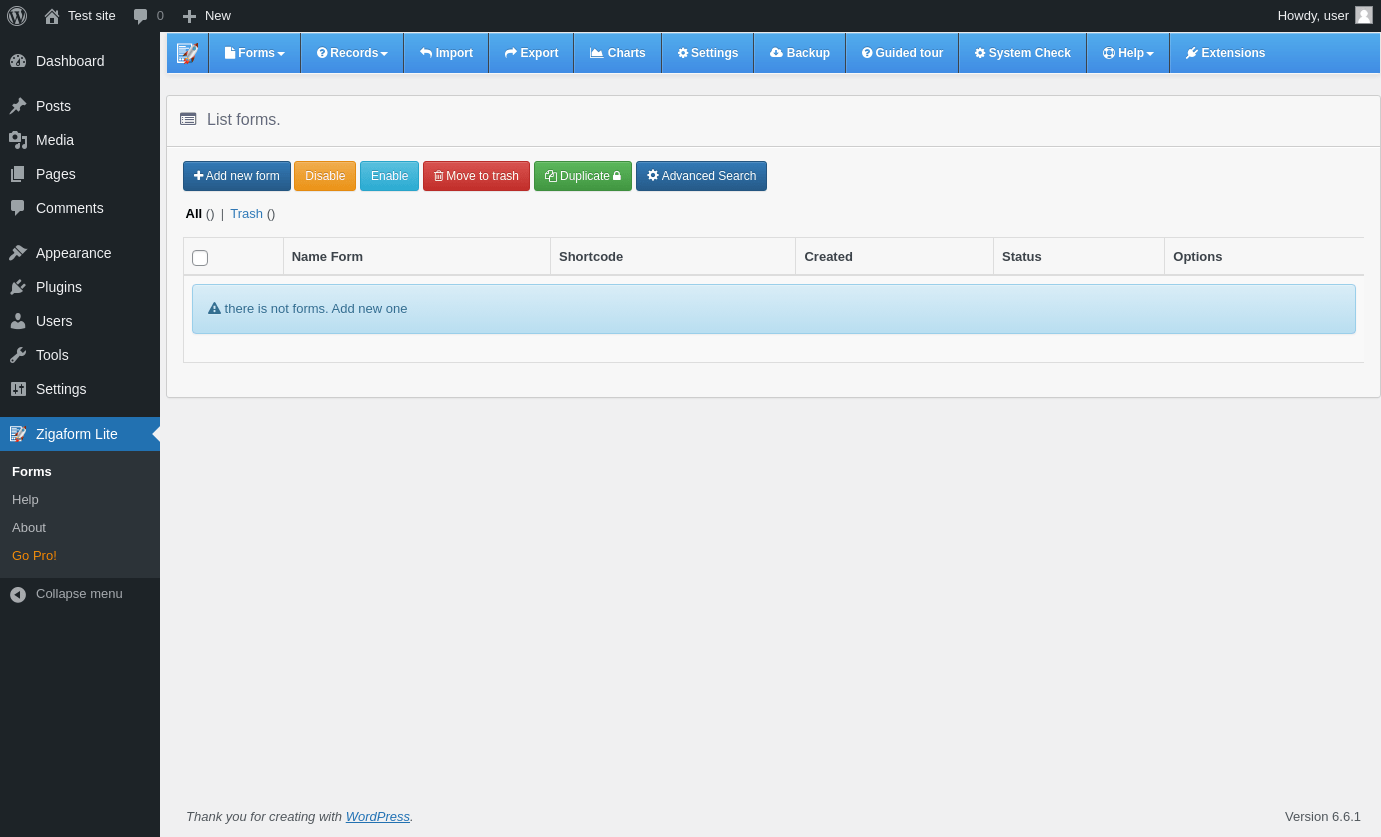The image size is (1381, 837).
Task: Click the green Duplicate button
Action: (x=583, y=176)
